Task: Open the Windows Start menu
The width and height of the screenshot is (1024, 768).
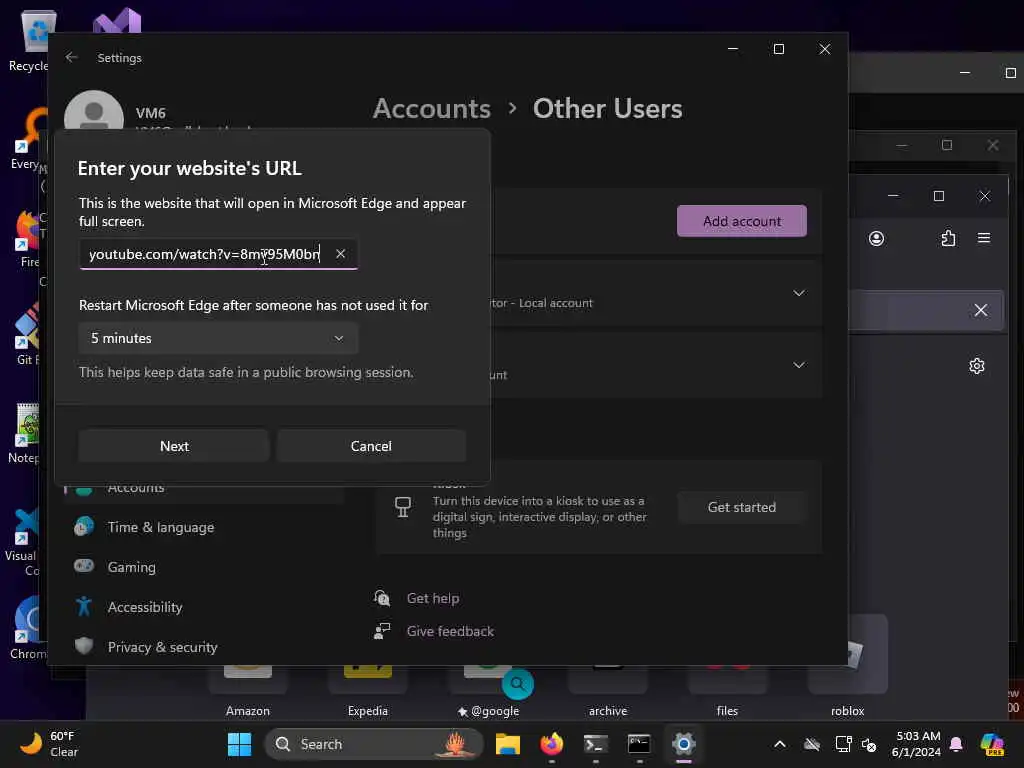Action: coord(239,744)
